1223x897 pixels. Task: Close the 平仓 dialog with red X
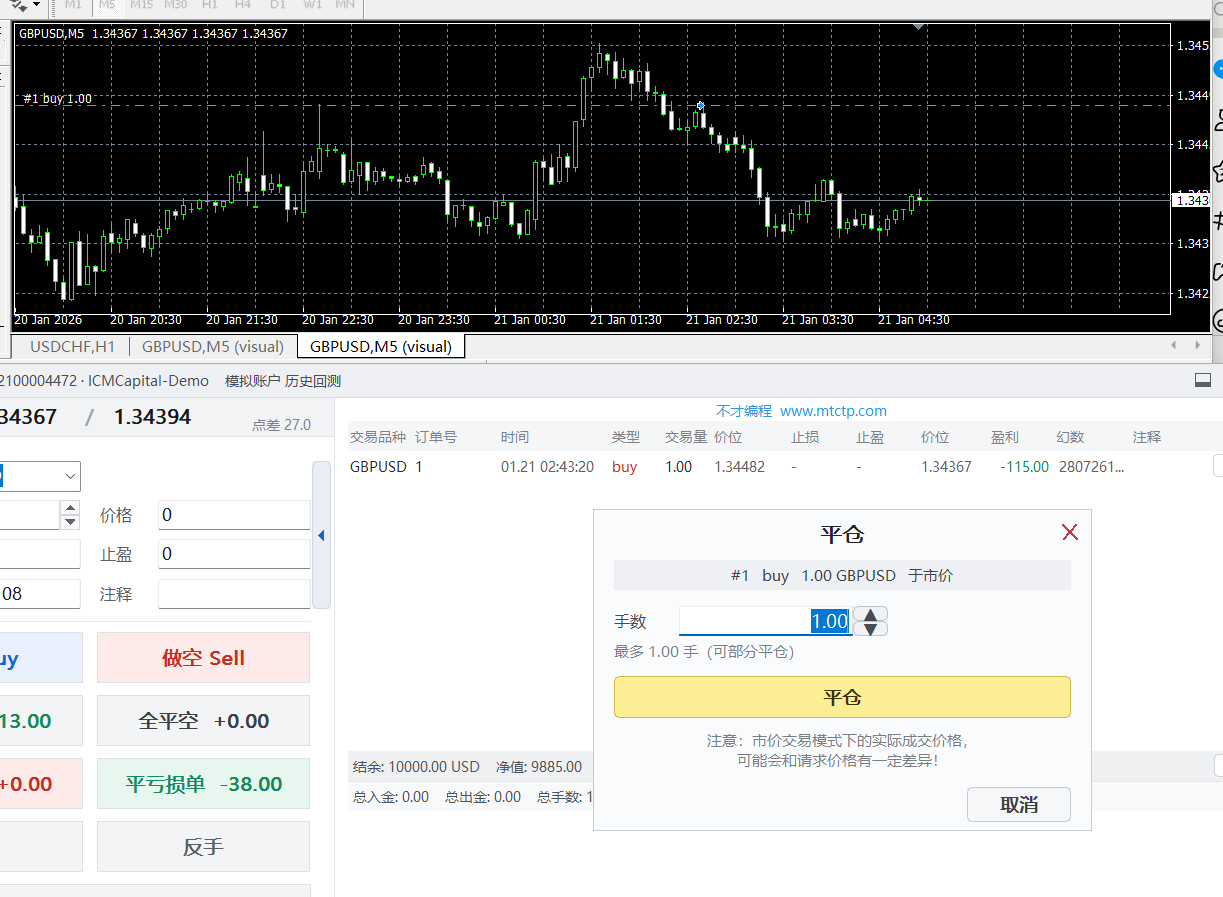[x=1070, y=532]
